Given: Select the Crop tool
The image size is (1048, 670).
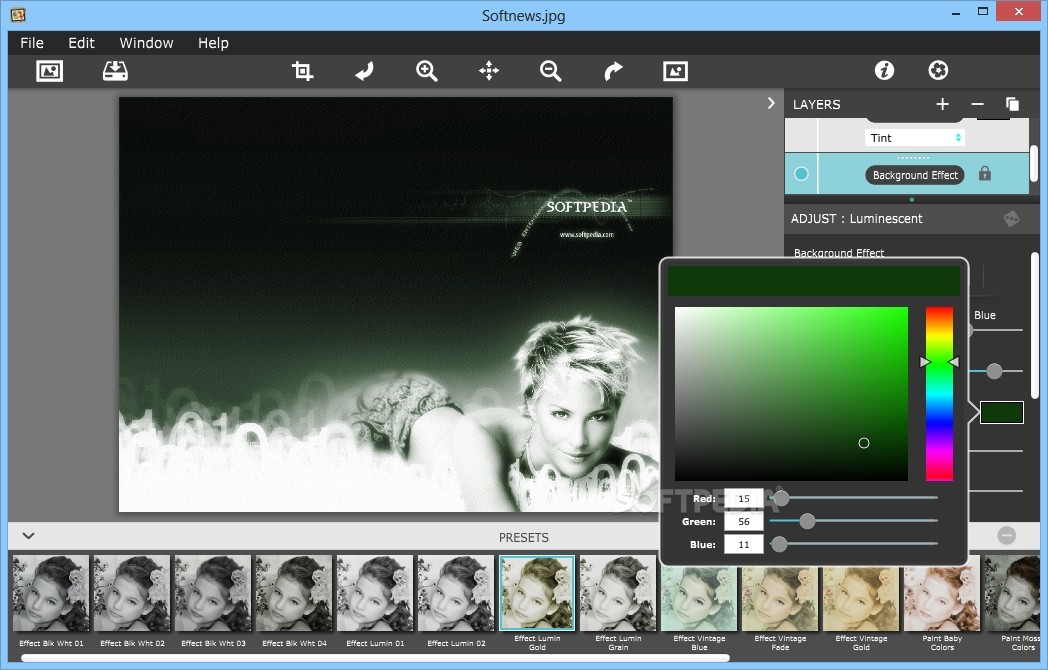Looking at the screenshot, I should [302, 71].
